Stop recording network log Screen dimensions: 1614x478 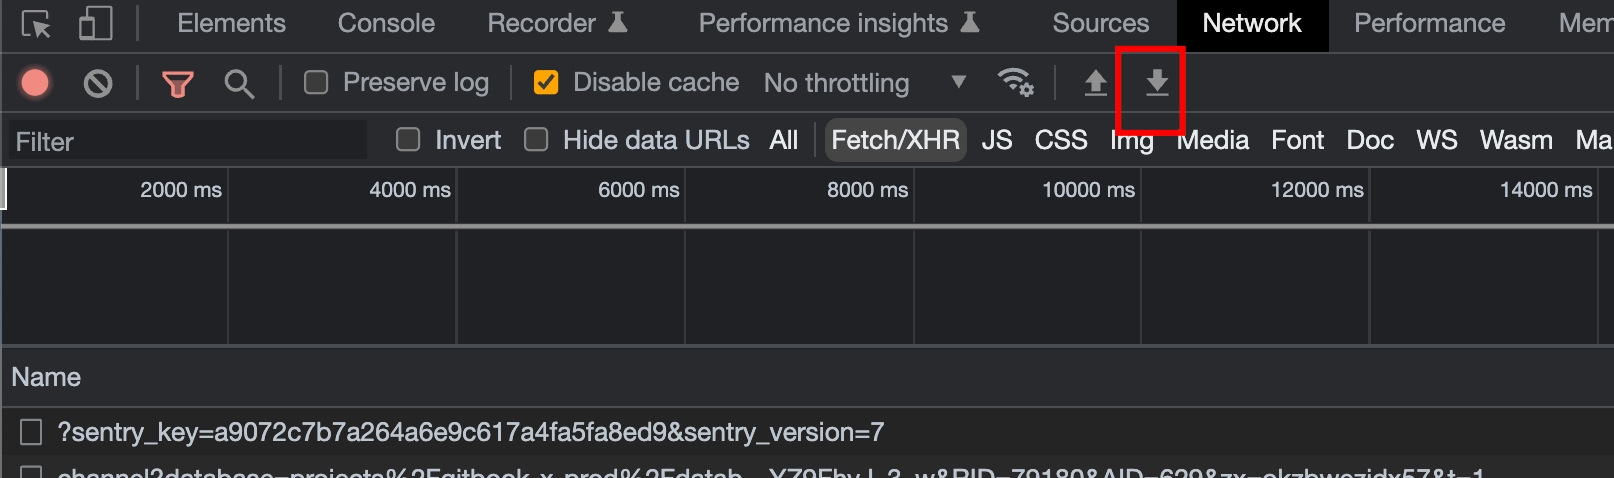35,83
